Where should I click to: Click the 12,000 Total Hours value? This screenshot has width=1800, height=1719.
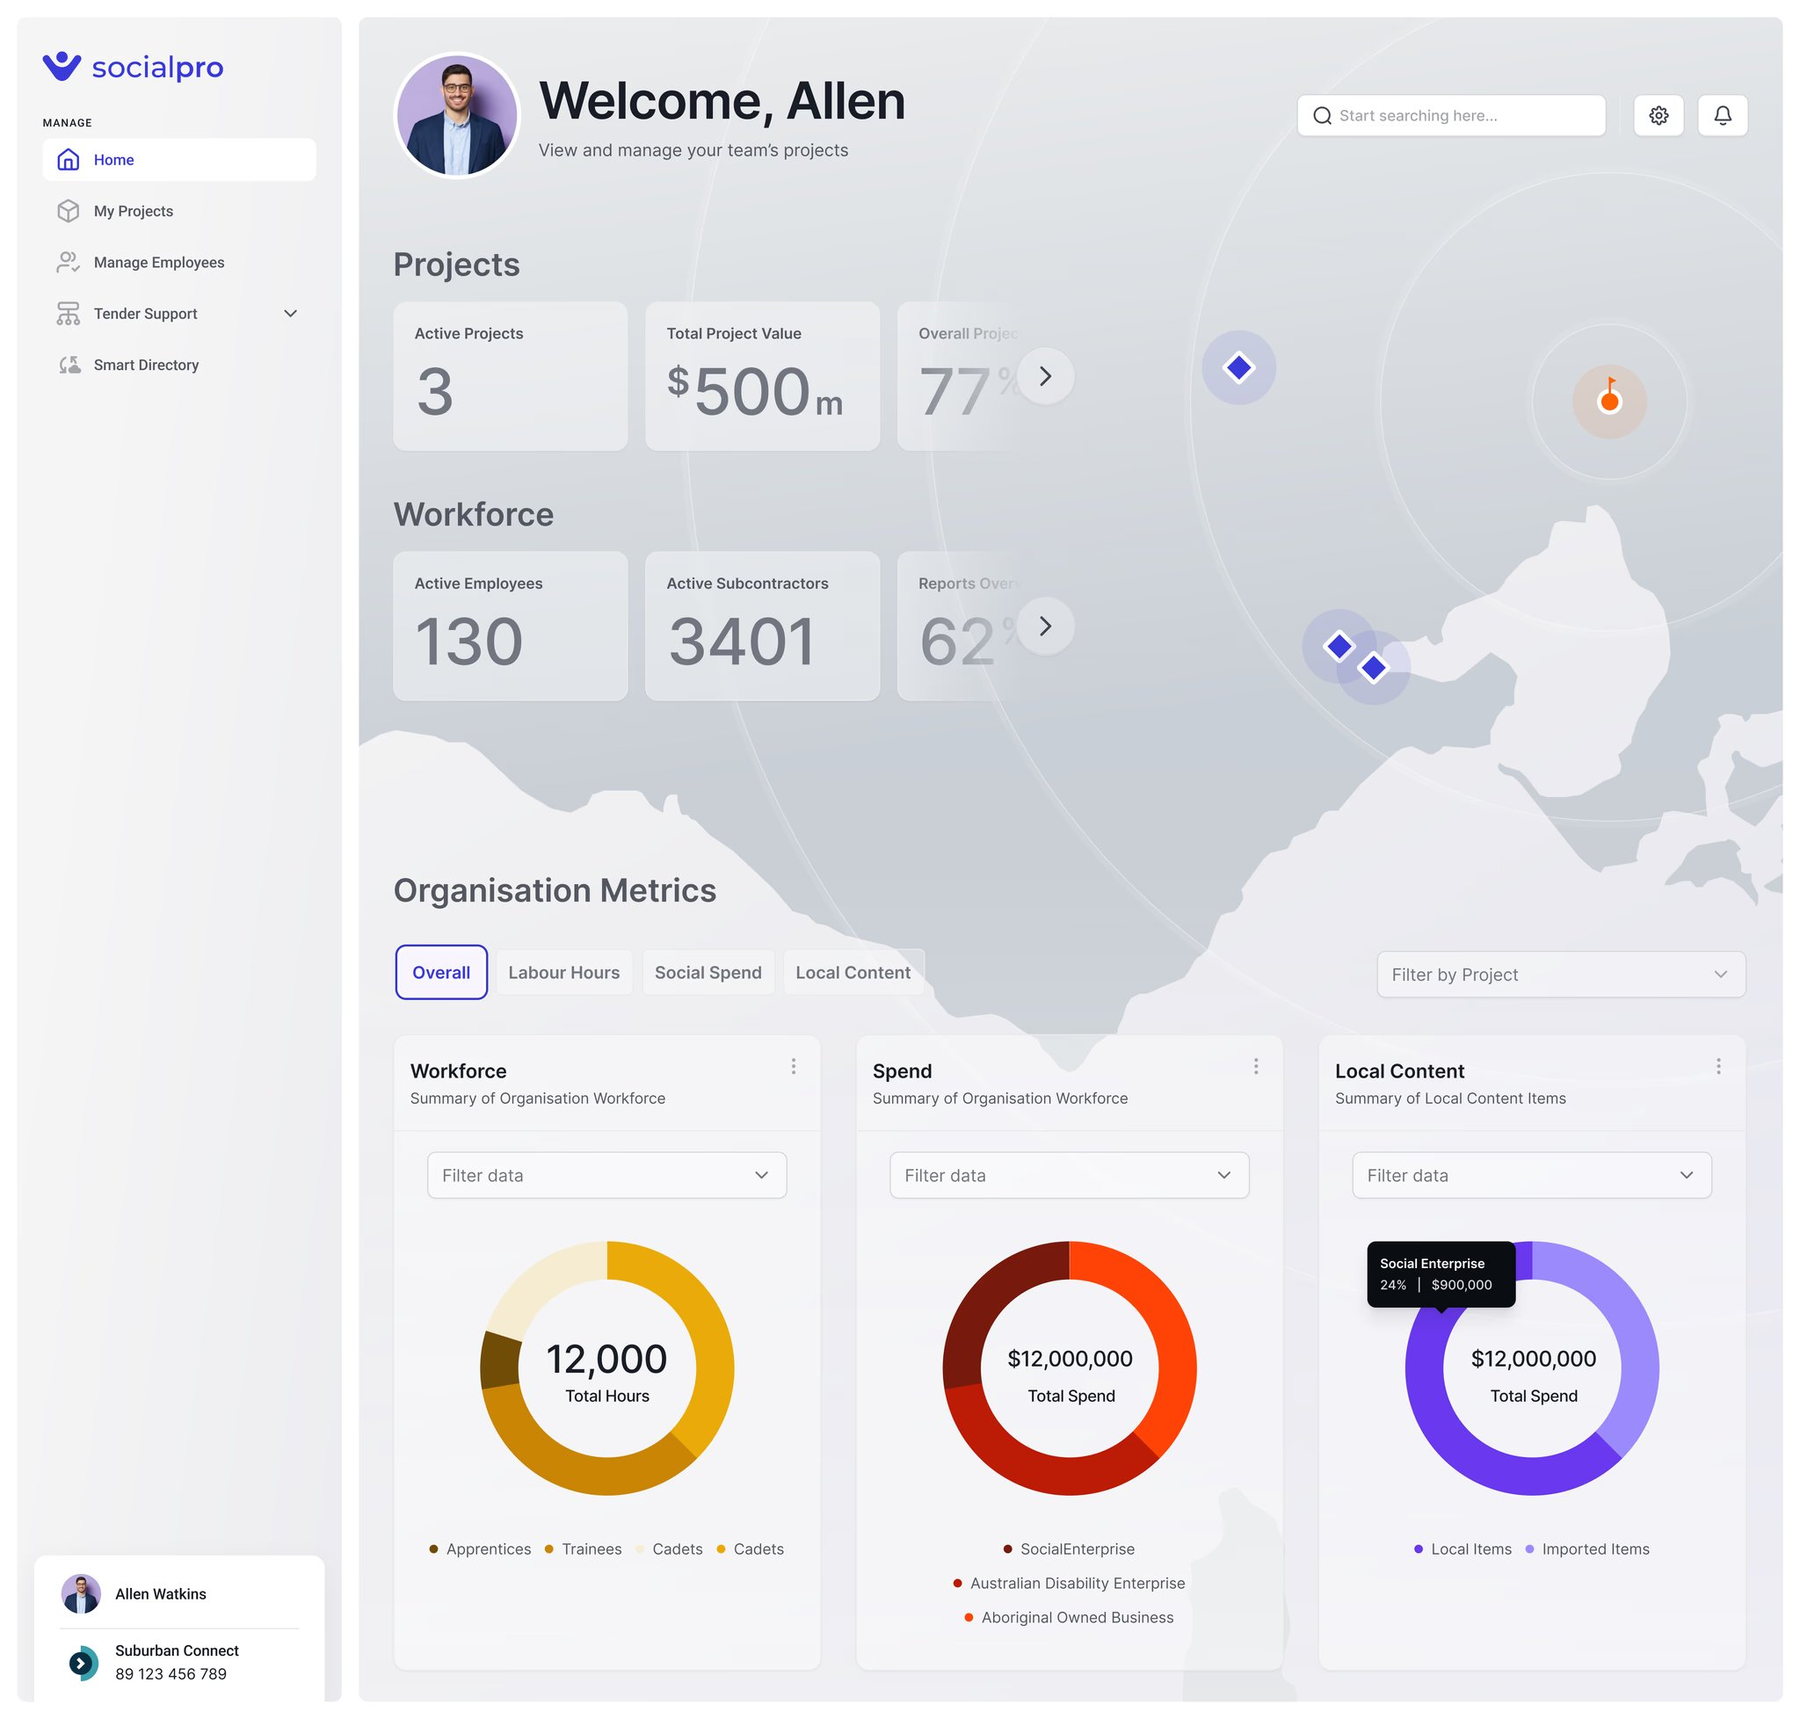click(607, 1360)
